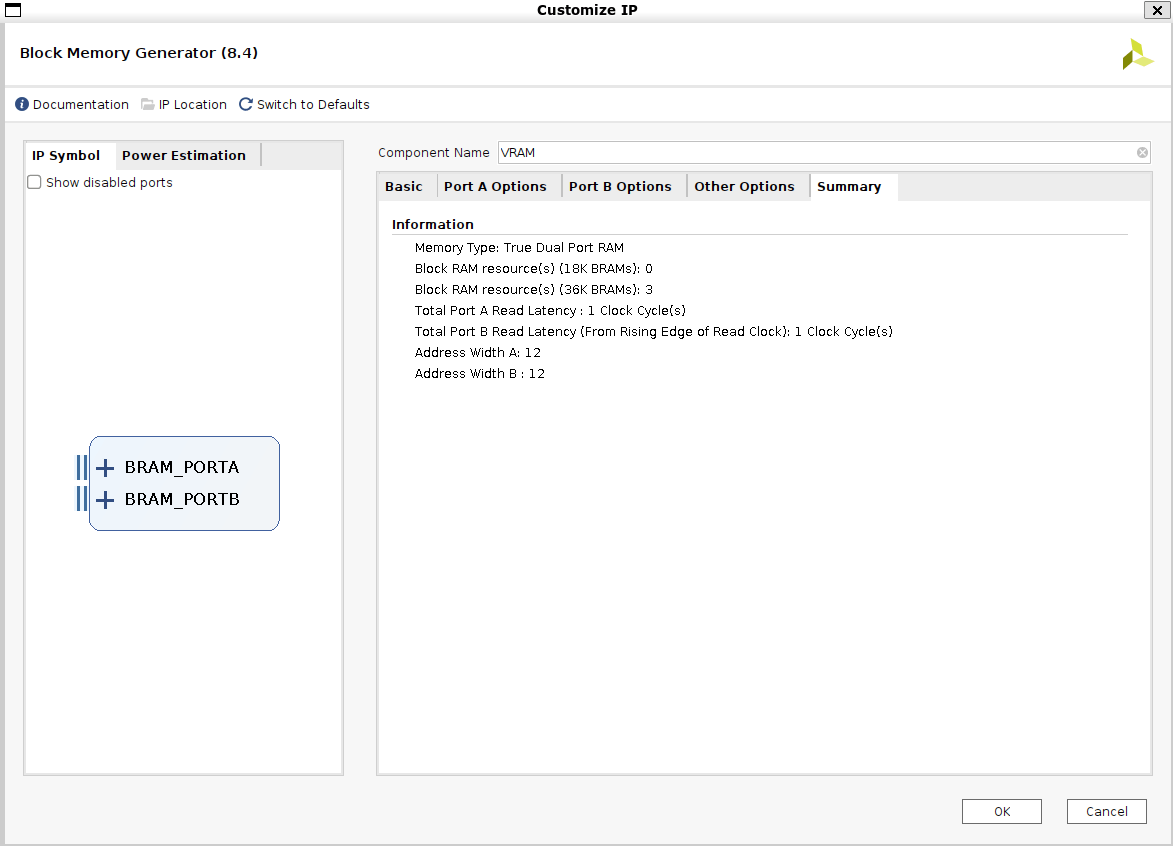The height and width of the screenshot is (846, 1173).
Task: Click the Component Name label
Action: [433, 153]
